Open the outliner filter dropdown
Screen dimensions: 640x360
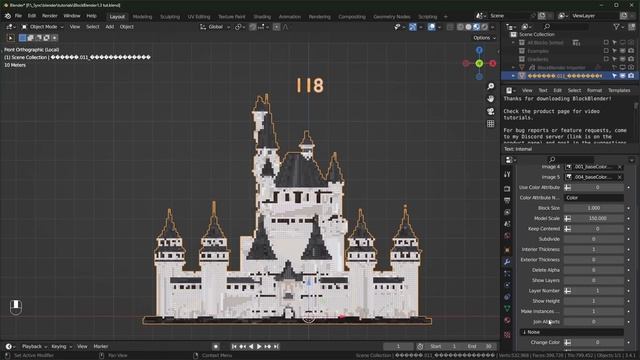coord(618,27)
